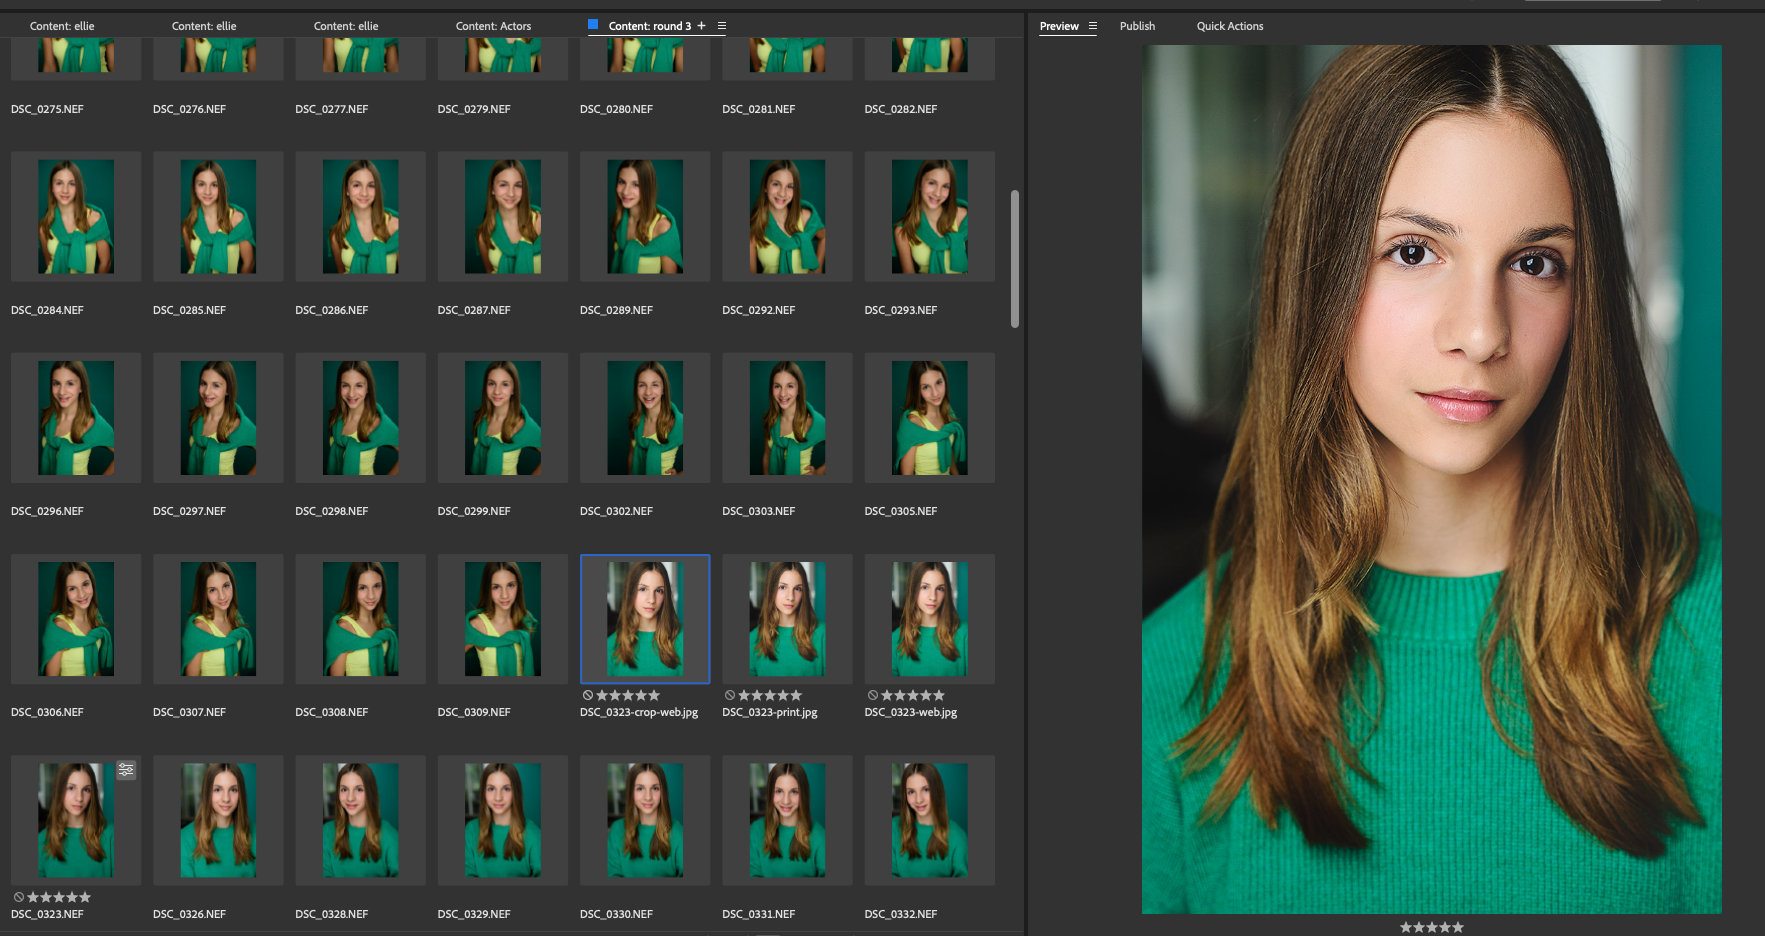This screenshot has height=936, width=1765.
Task: Click the reject icon under DSC_0323-crop-web.jpg
Action: (587, 695)
